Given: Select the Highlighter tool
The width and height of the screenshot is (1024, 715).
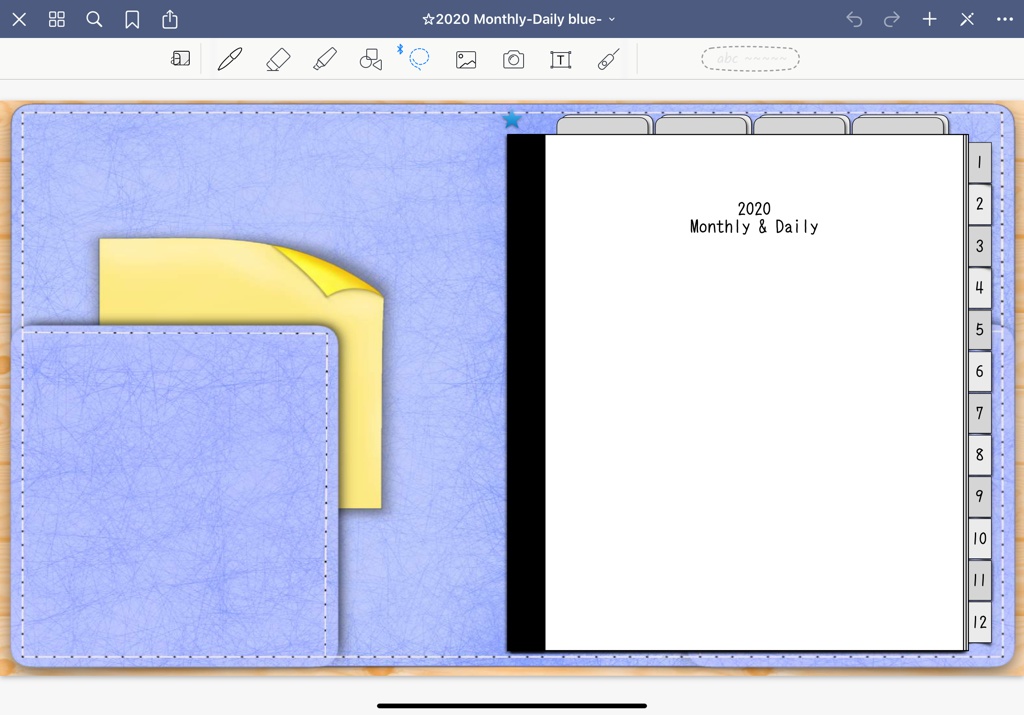Looking at the screenshot, I should [x=325, y=59].
